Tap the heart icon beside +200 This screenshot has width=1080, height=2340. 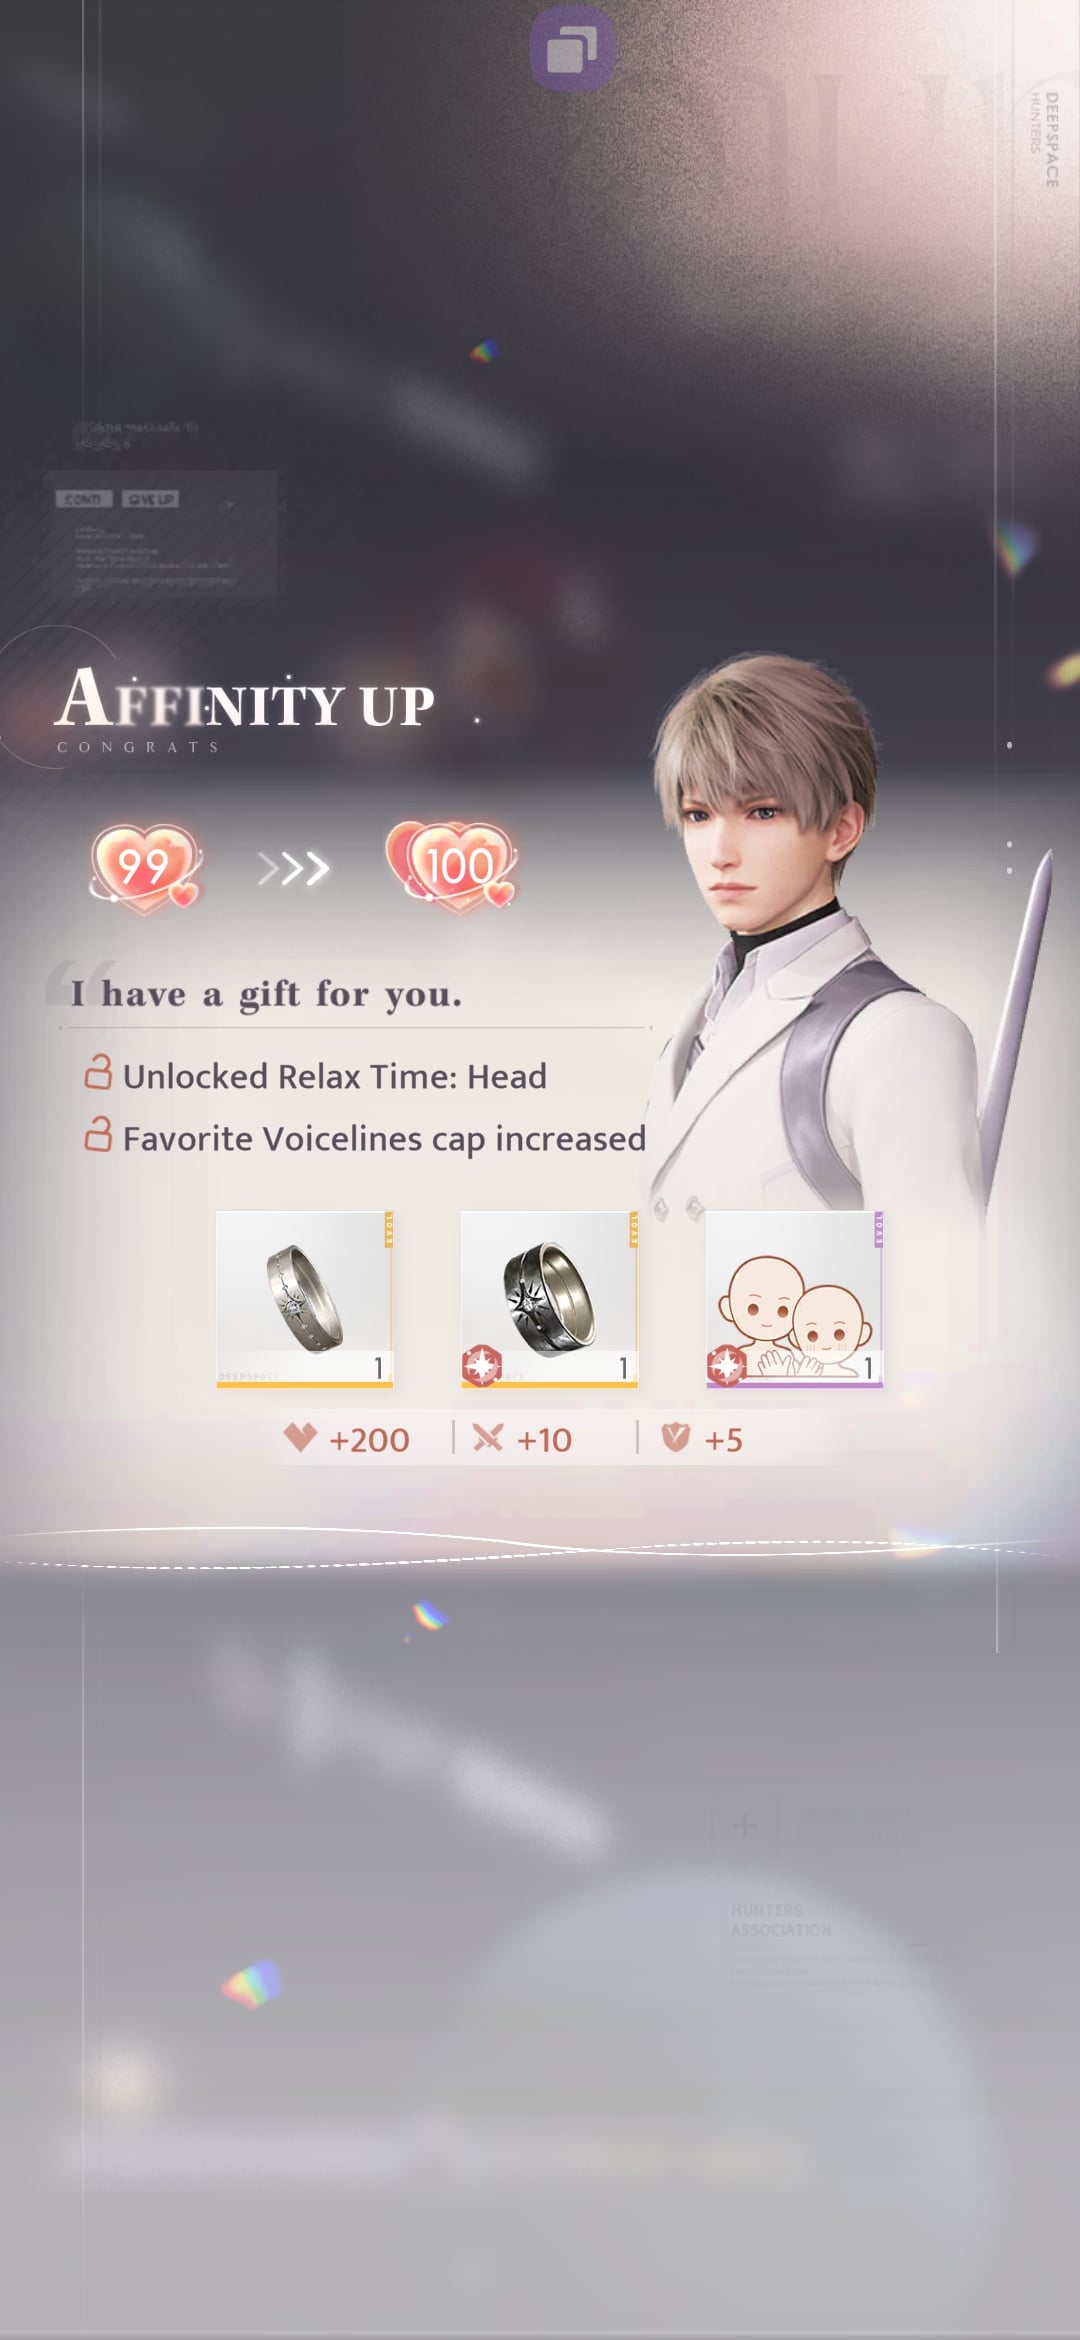click(300, 1438)
